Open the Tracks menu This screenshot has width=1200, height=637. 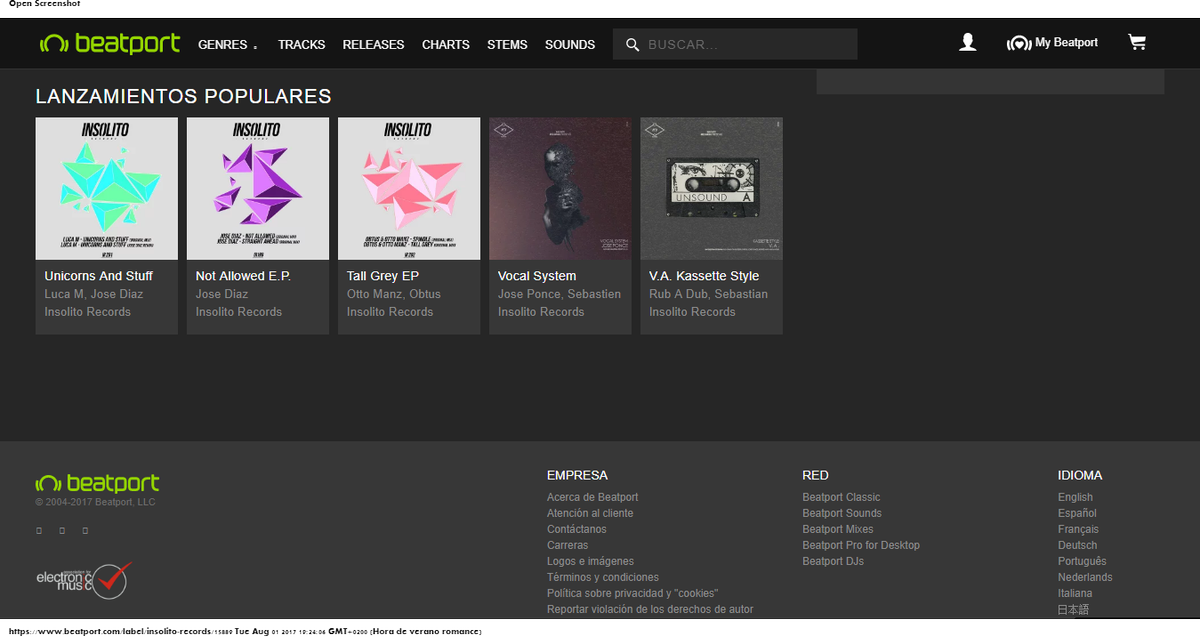click(301, 44)
